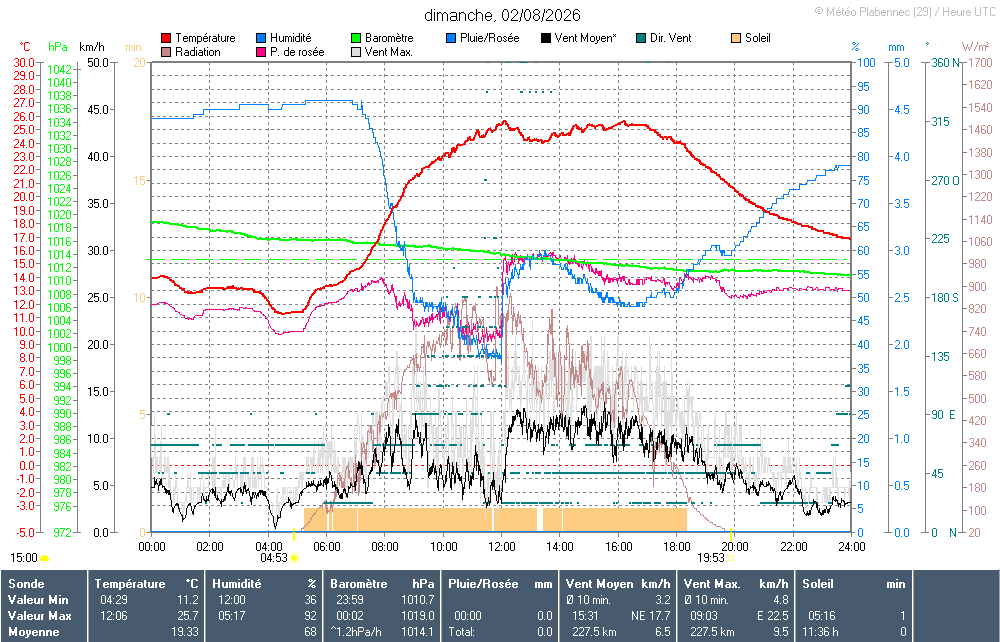The height and width of the screenshot is (642, 1000).
Task: Click the blue Humidité legend swatch
Action: point(261,38)
